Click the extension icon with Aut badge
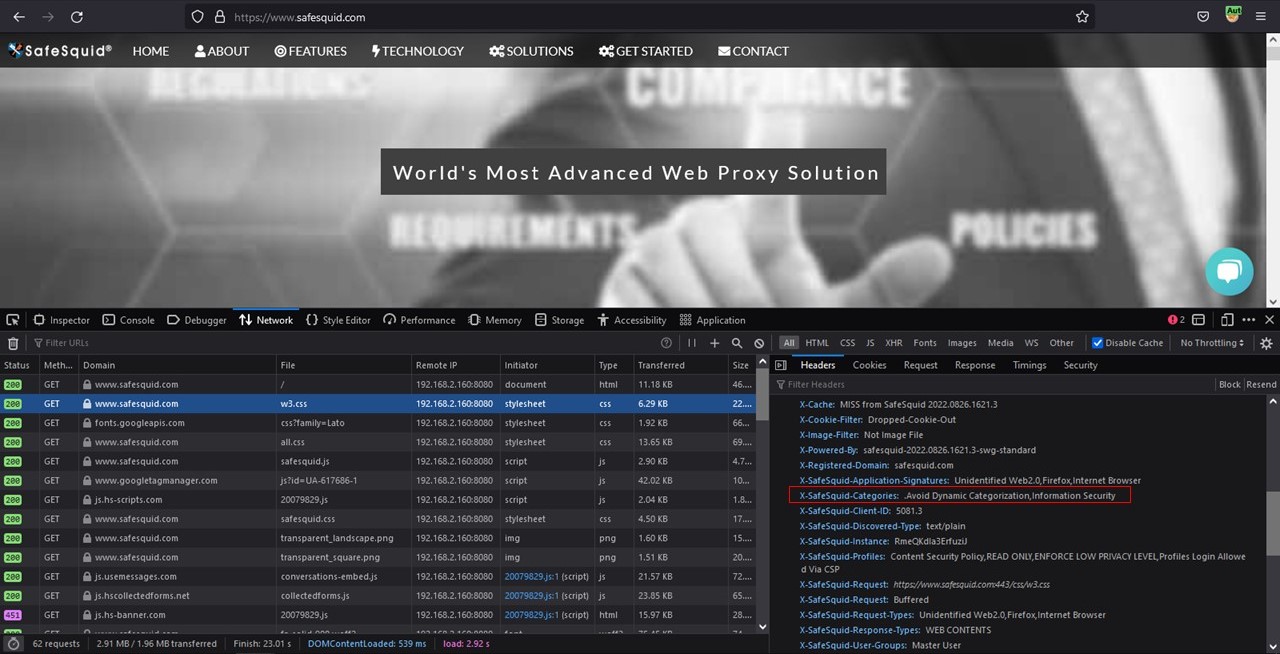 pyautogui.click(x=1233, y=15)
